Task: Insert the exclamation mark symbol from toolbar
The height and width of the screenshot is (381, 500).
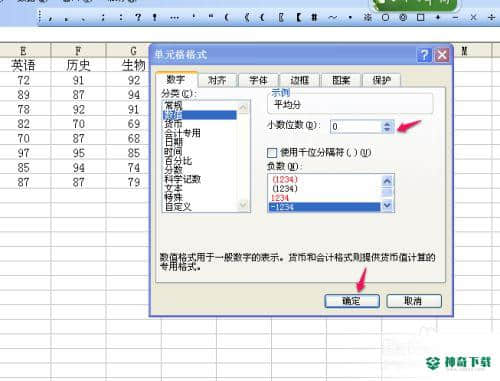Action: tap(155, 17)
